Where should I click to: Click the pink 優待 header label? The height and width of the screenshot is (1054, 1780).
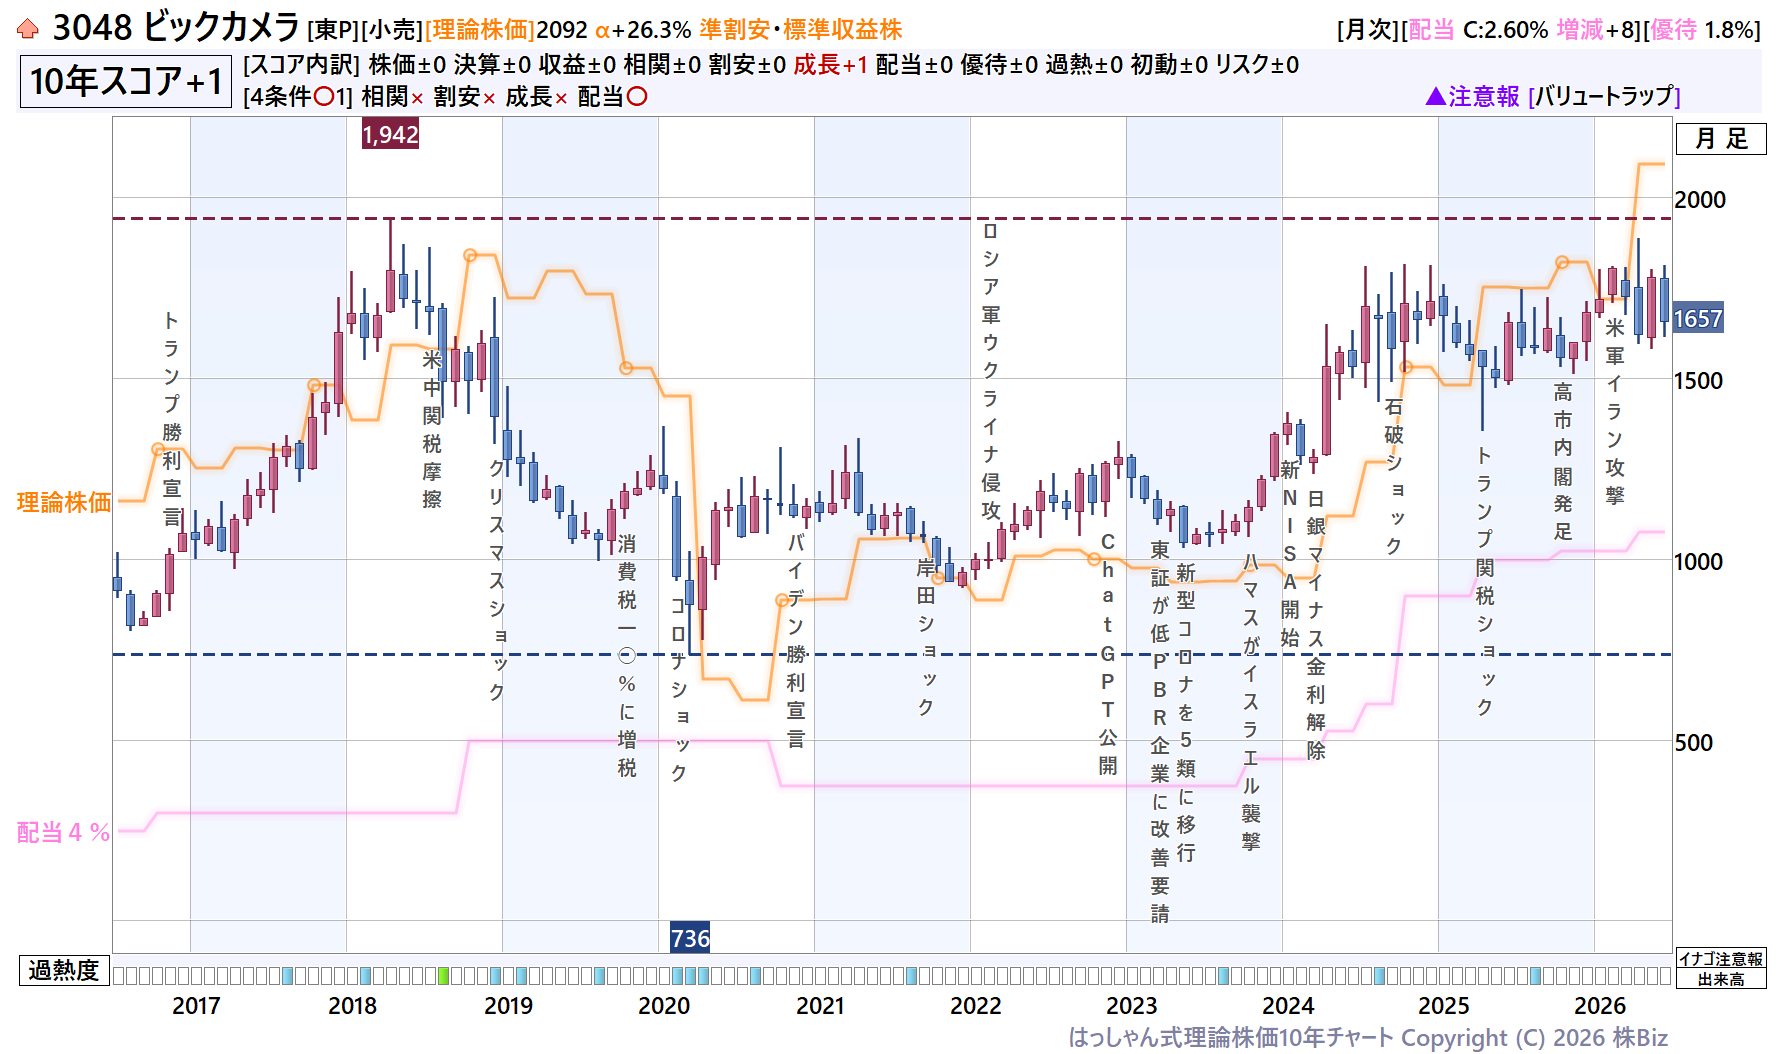(x=1674, y=30)
